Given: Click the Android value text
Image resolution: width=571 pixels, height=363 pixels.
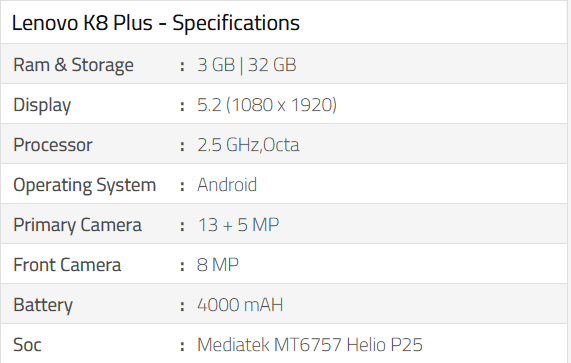Looking at the screenshot, I should [x=227, y=185].
